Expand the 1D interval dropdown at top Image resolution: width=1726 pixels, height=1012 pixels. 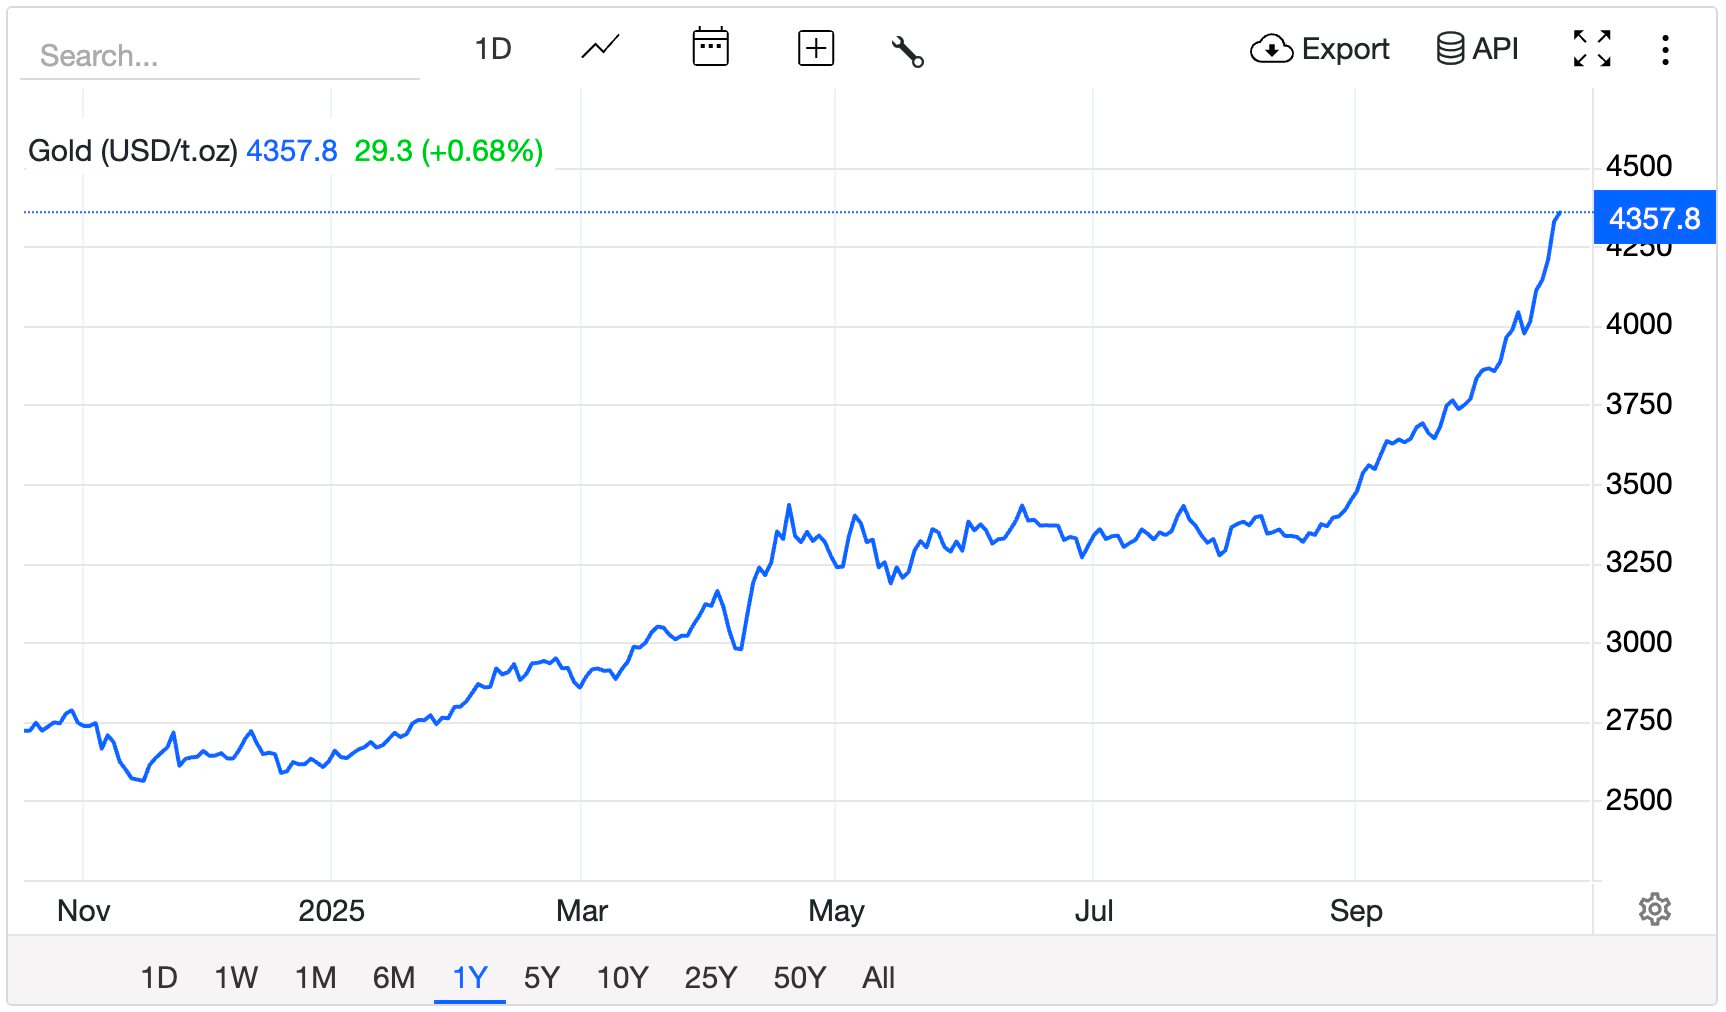pos(493,49)
